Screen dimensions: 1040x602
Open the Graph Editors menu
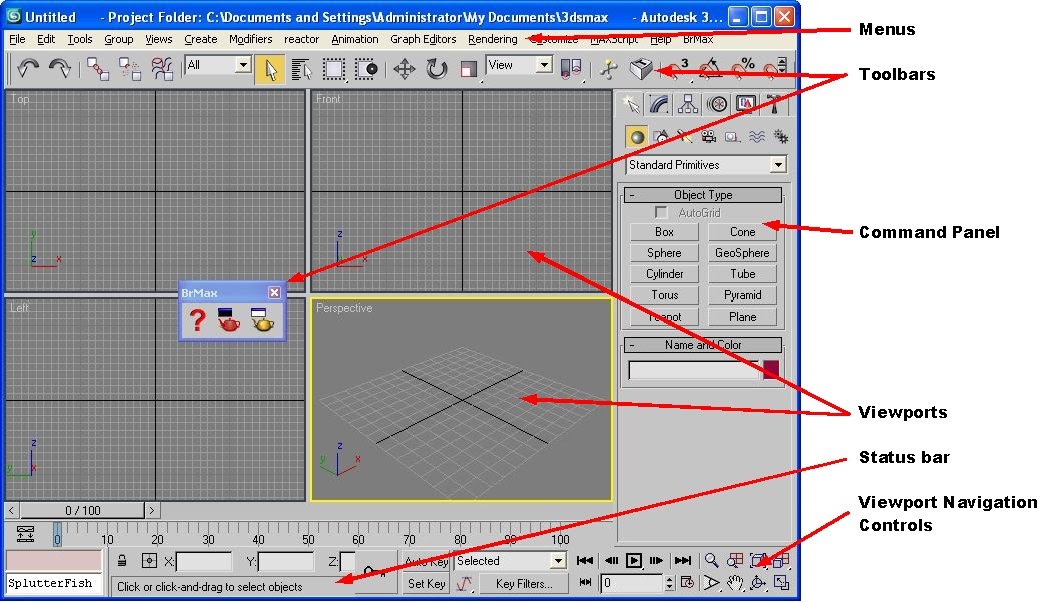423,39
